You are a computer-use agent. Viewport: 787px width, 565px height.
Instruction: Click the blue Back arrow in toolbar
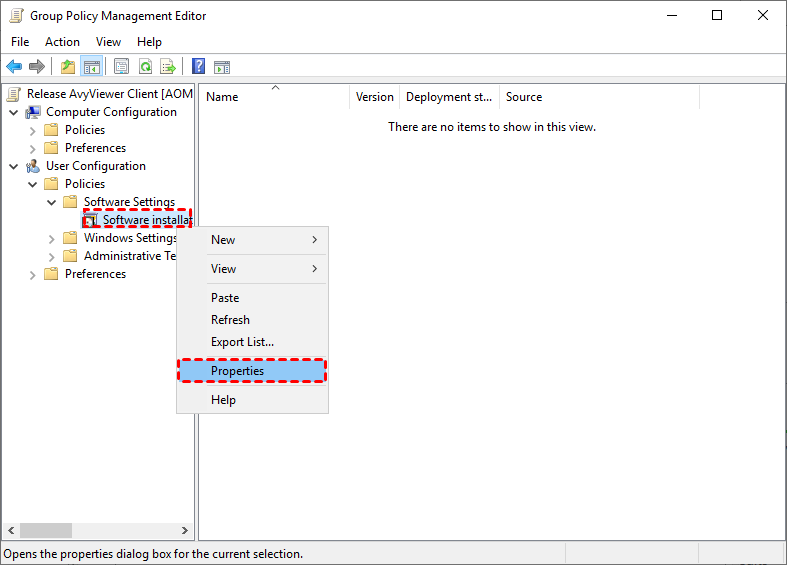[x=14, y=67]
